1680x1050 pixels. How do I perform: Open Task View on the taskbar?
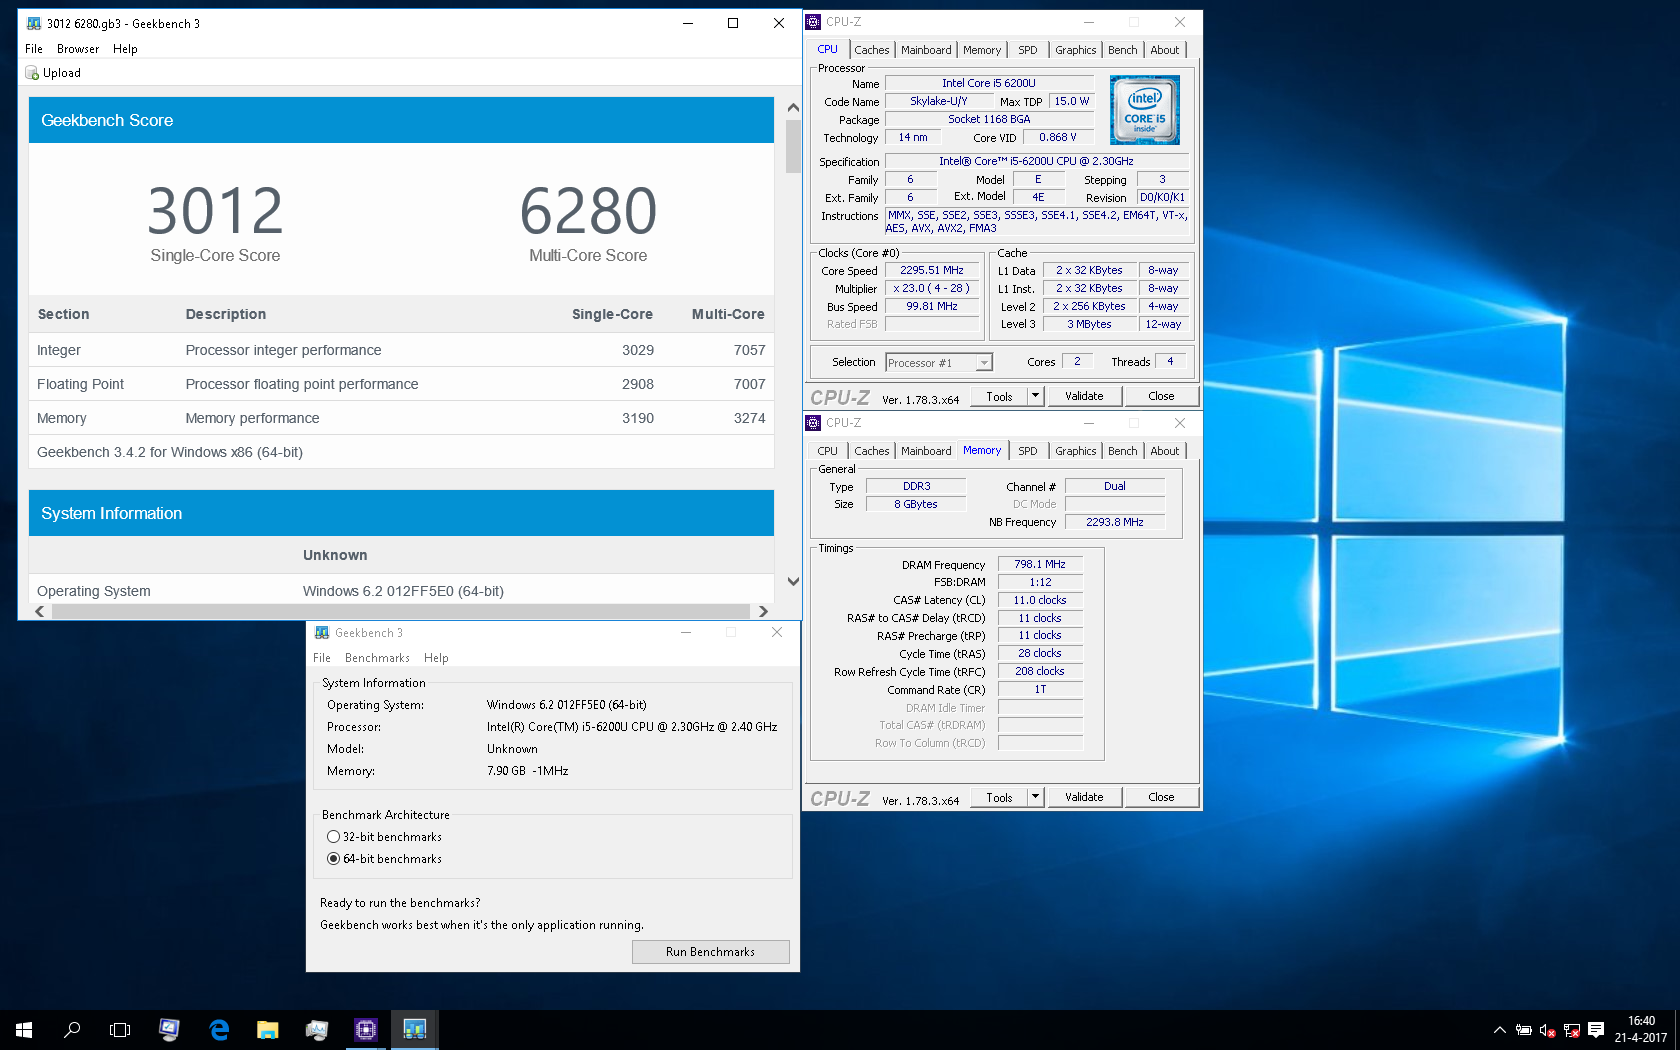[120, 1029]
